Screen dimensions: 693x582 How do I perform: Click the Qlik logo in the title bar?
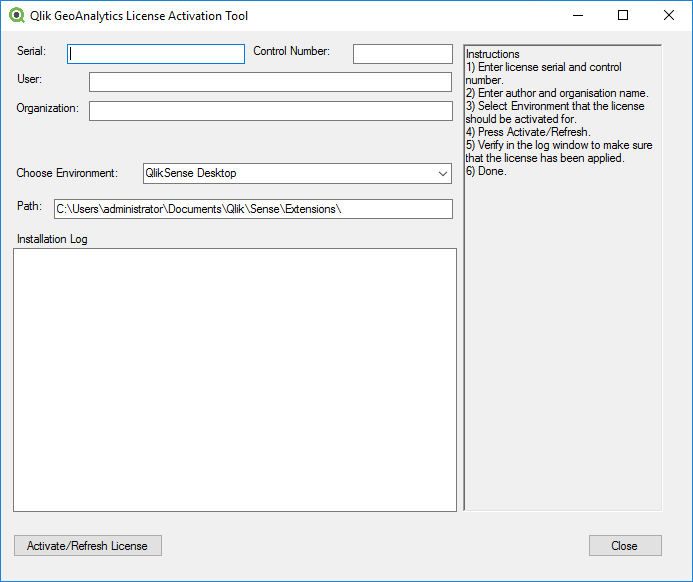pos(16,16)
